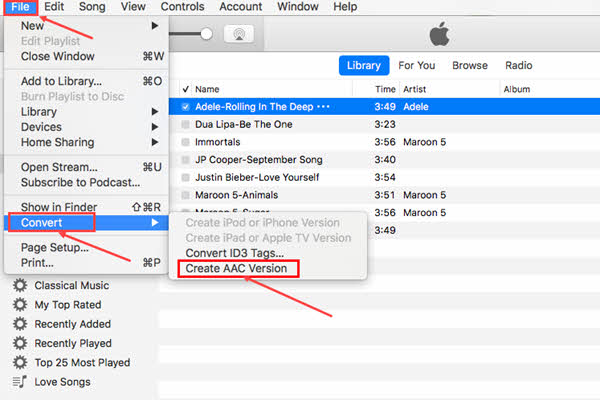Click the Love Songs playlist note icon
The image size is (600, 400).
pyautogui.click(x=20, y=382)
